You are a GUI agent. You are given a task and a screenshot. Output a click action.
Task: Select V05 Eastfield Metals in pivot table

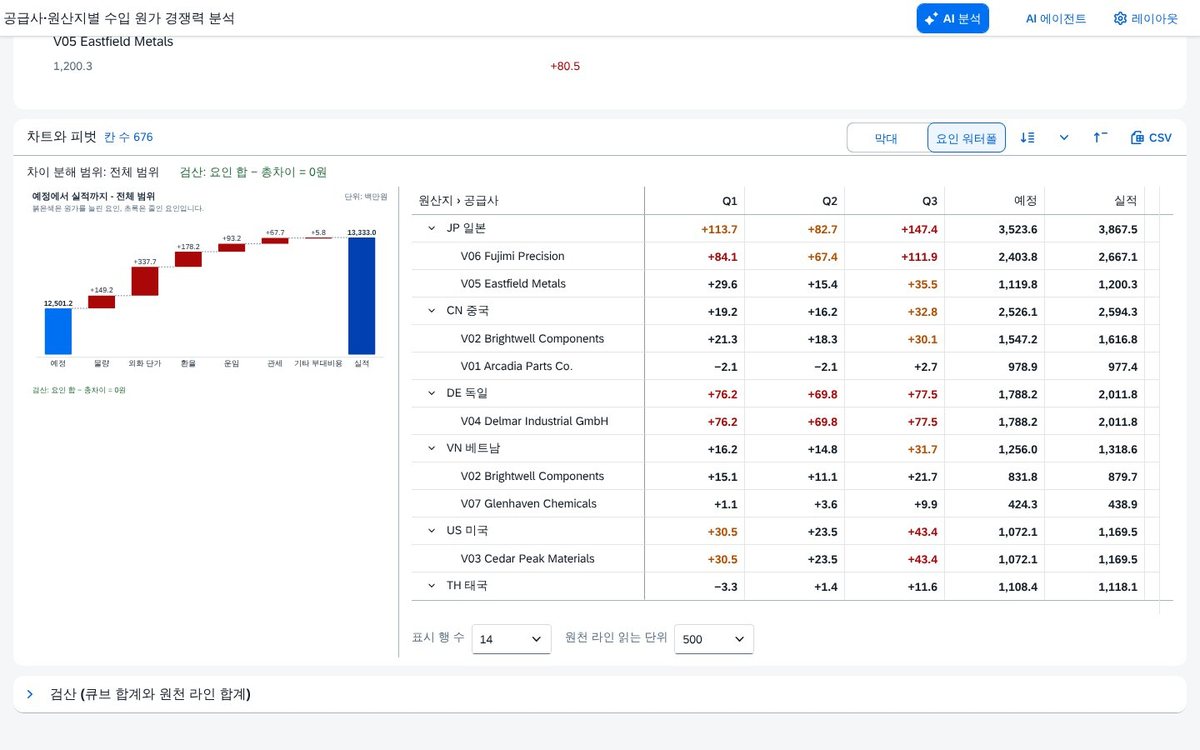tap(785, 284)
